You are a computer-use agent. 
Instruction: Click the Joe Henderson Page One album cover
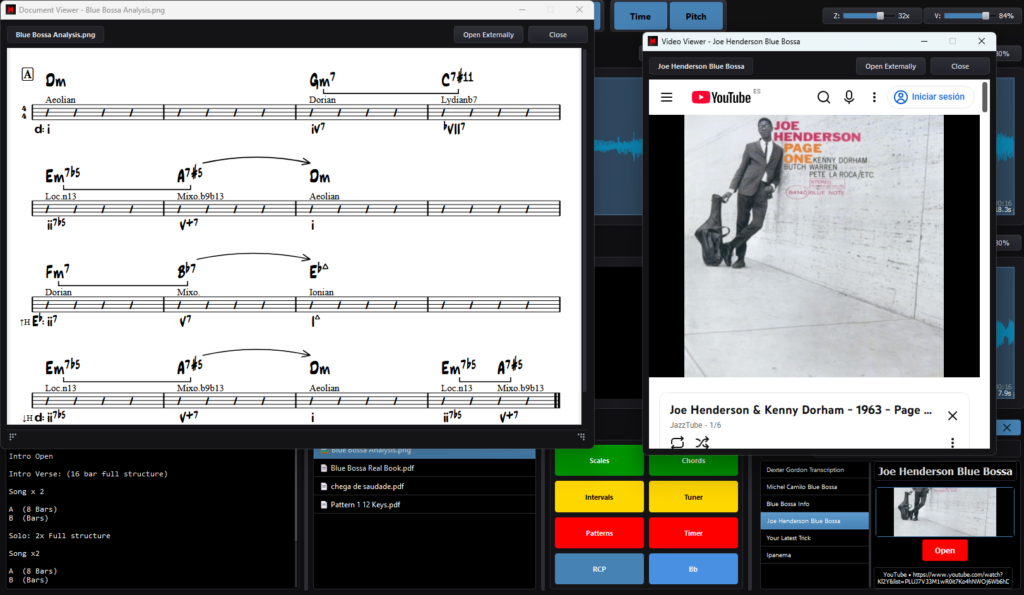pyautogui.click(x=814, y=246)
